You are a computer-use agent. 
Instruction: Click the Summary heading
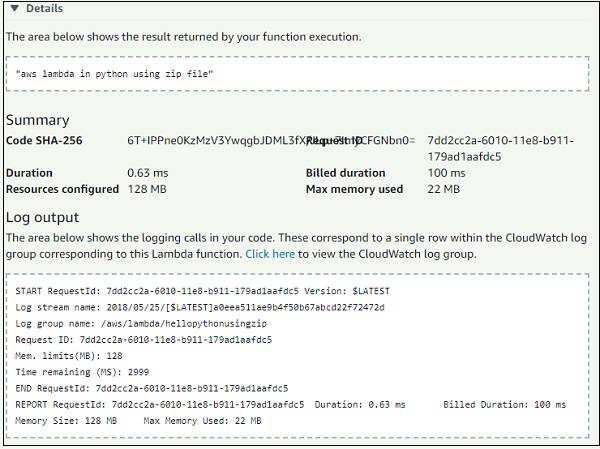click(38, 120)
